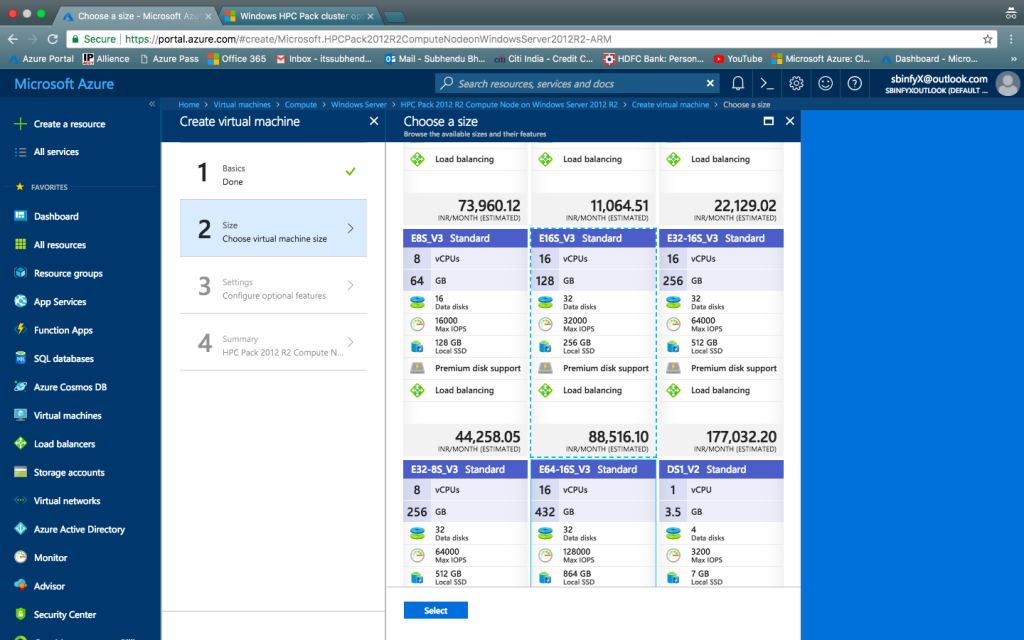Click 88,516.10 price on E16S_V3

click(618, 437)
